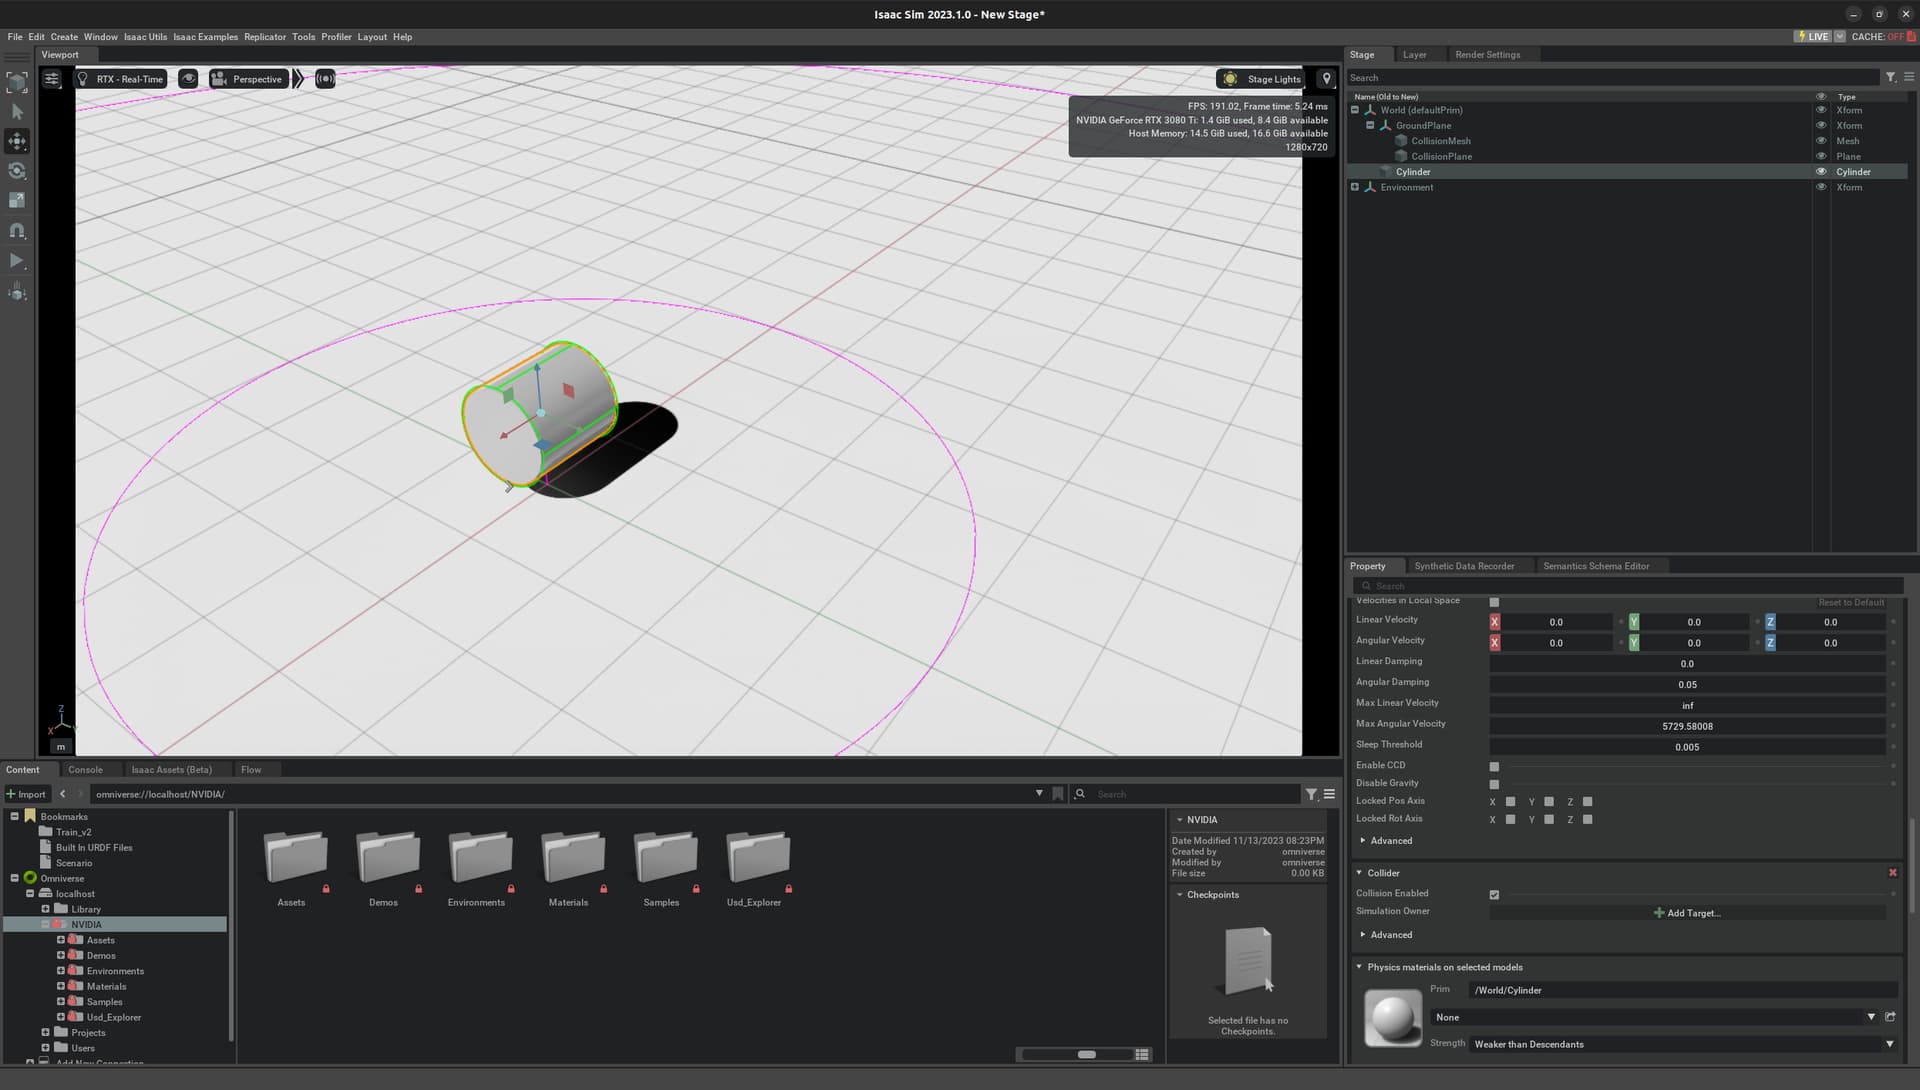Click the Add Target button

pos(1687,913)
